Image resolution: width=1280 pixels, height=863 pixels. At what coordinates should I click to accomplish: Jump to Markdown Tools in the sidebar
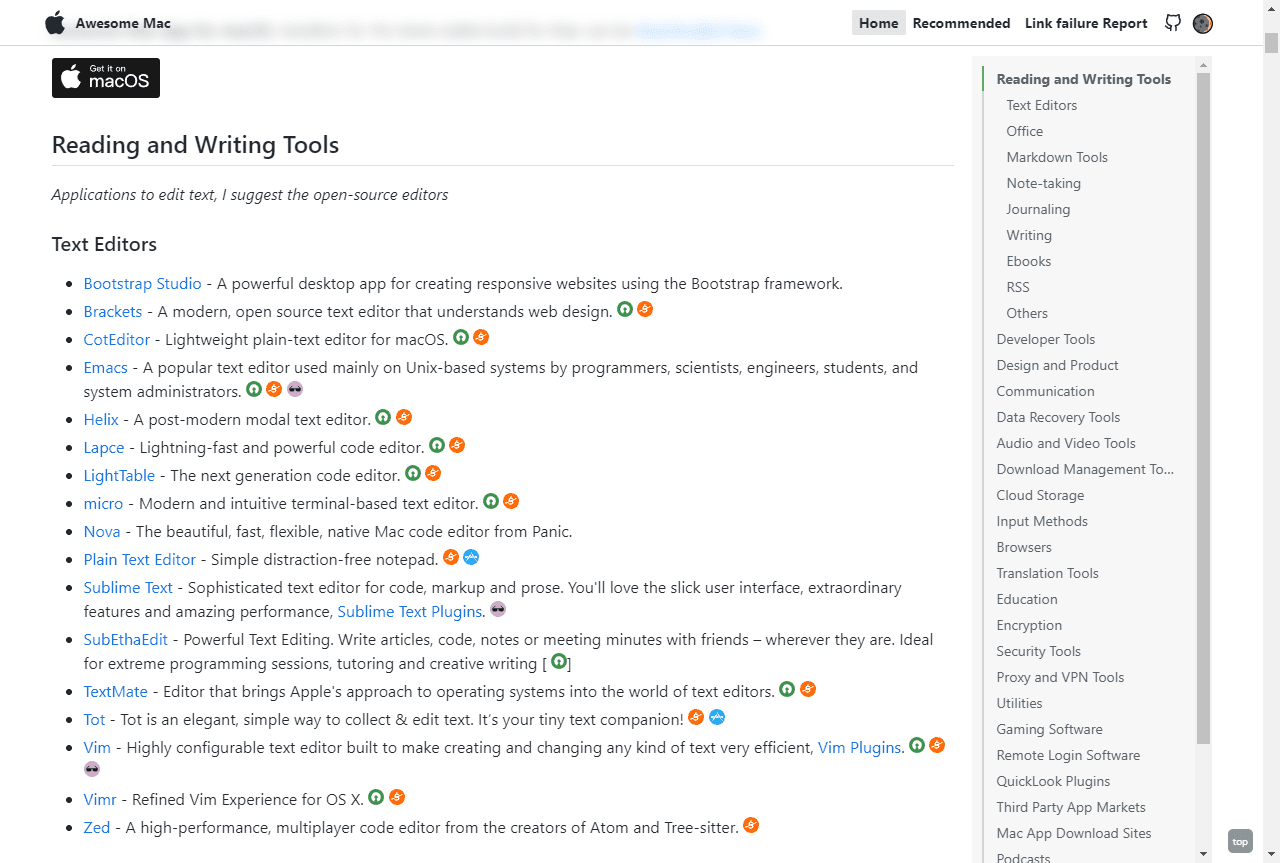click(x=1057, y=157)
